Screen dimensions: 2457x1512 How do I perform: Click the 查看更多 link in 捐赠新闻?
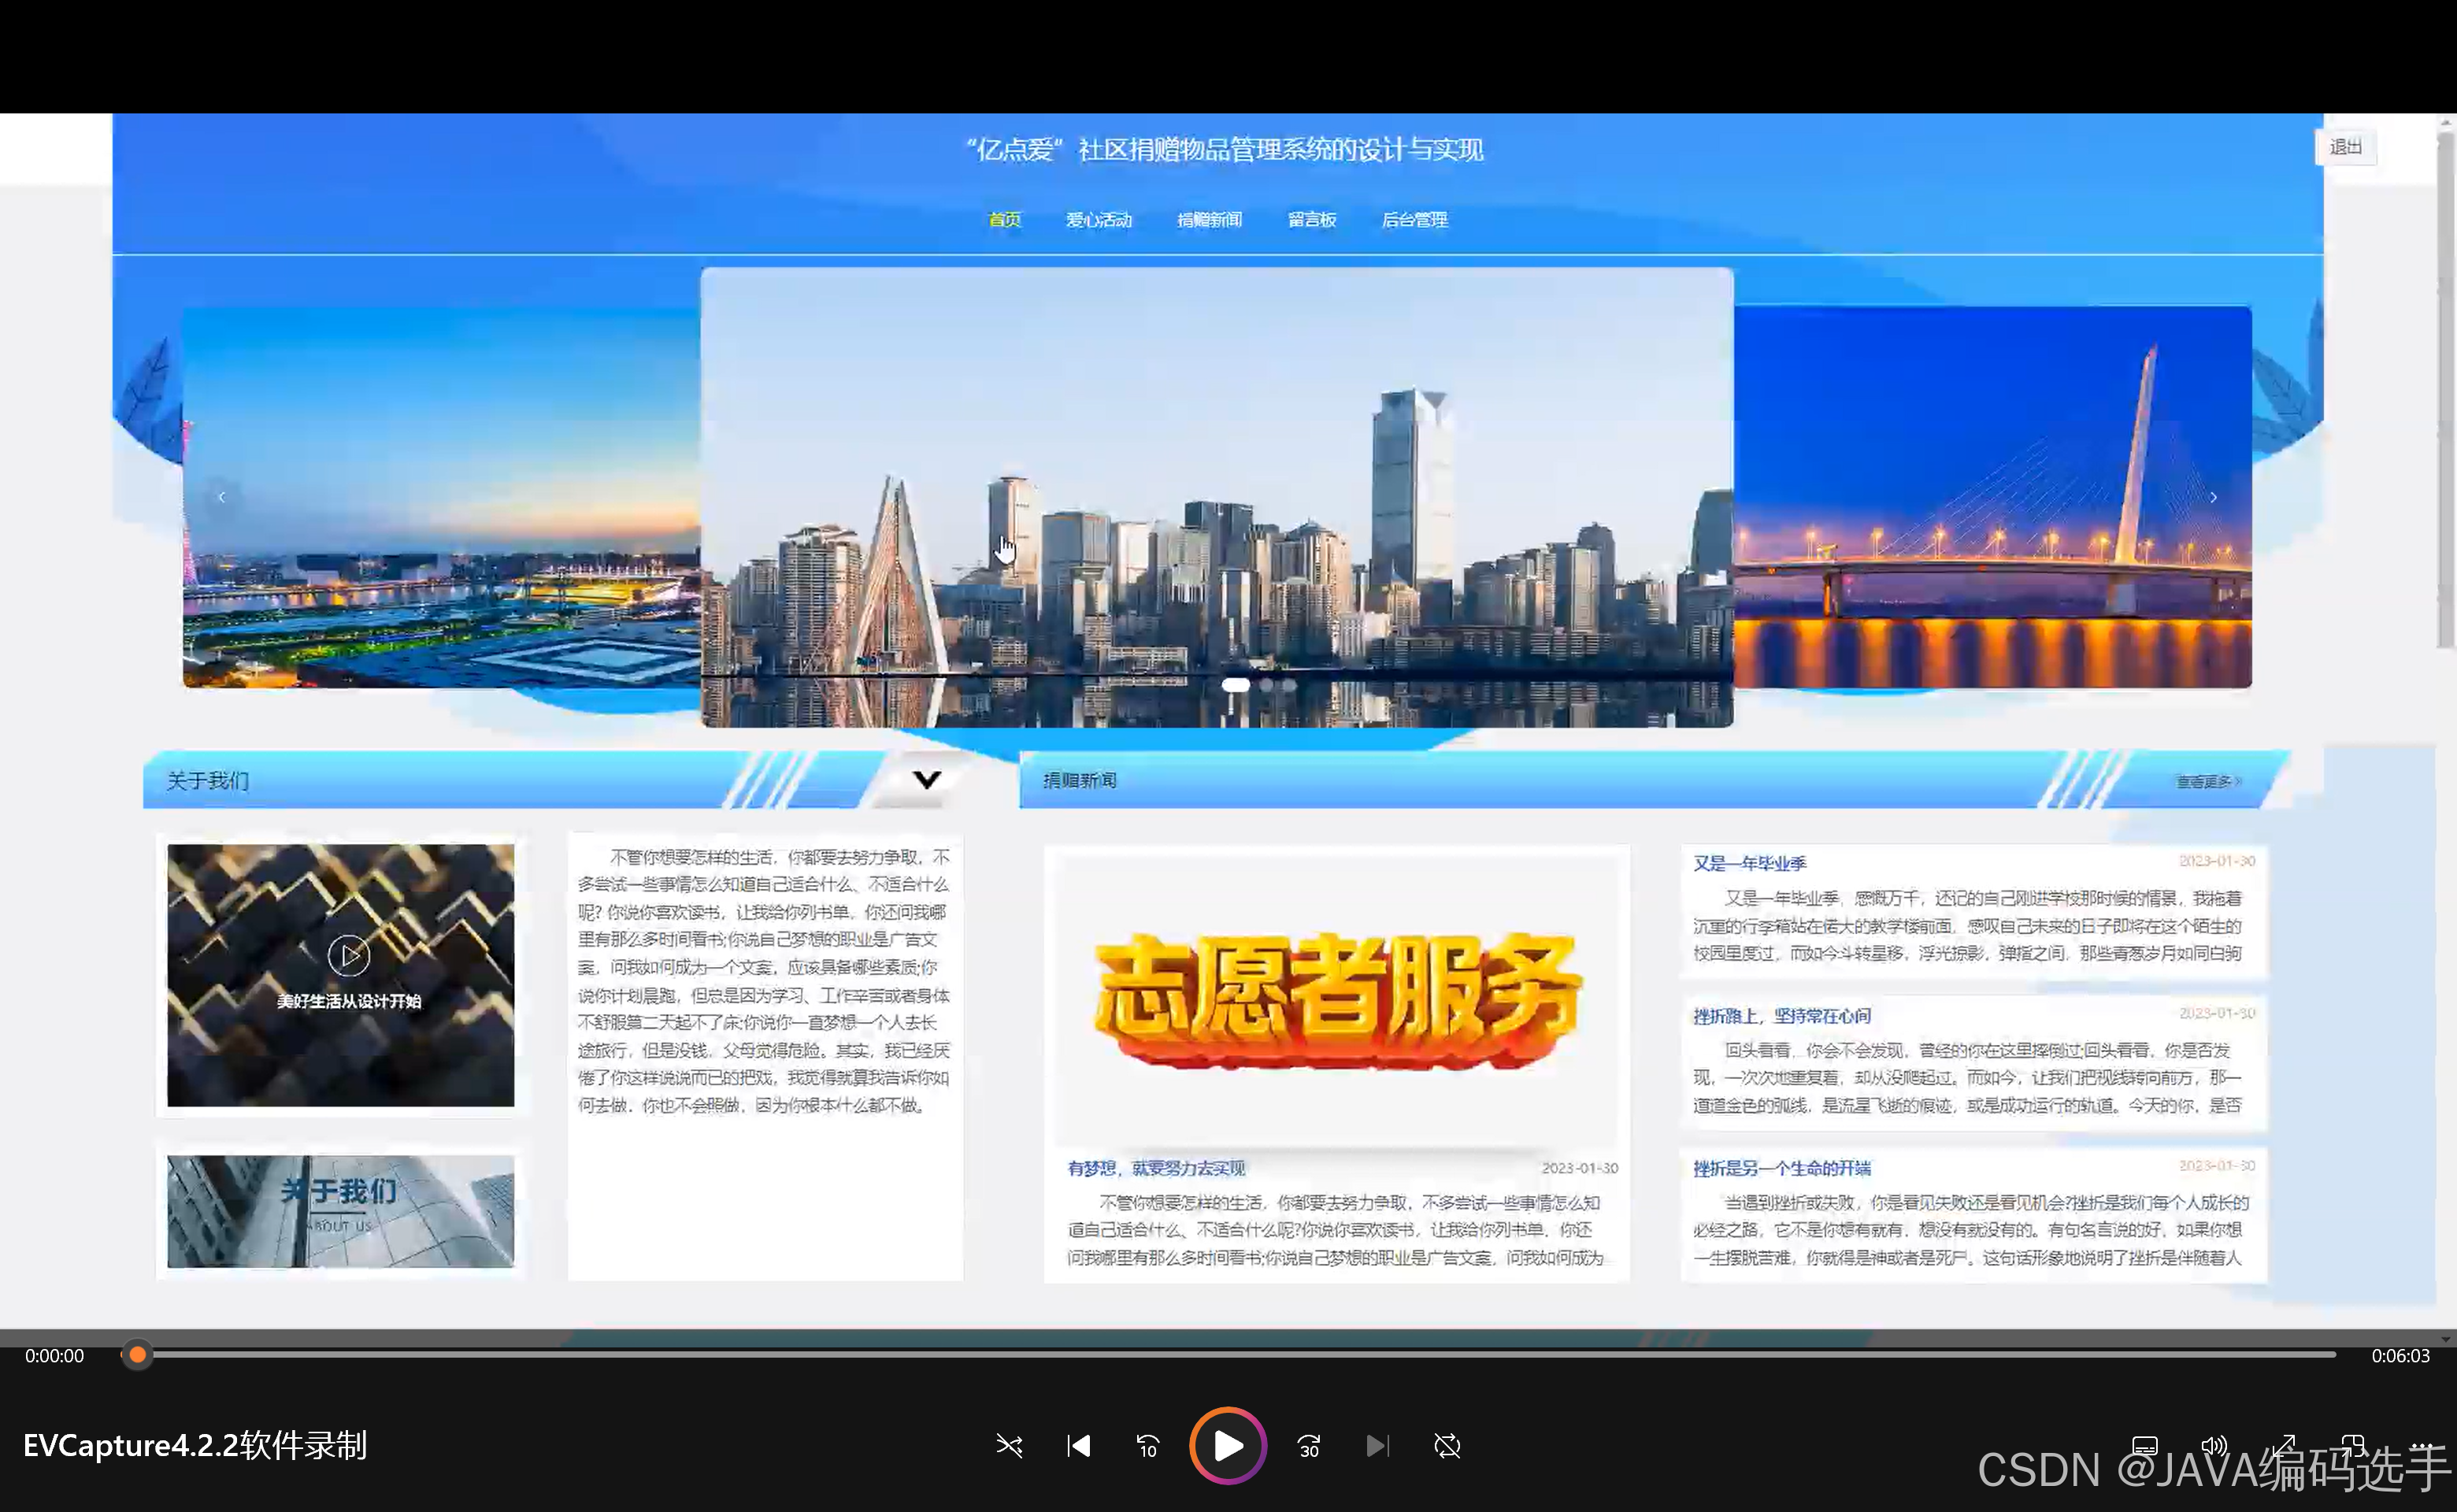[2209, 781]
